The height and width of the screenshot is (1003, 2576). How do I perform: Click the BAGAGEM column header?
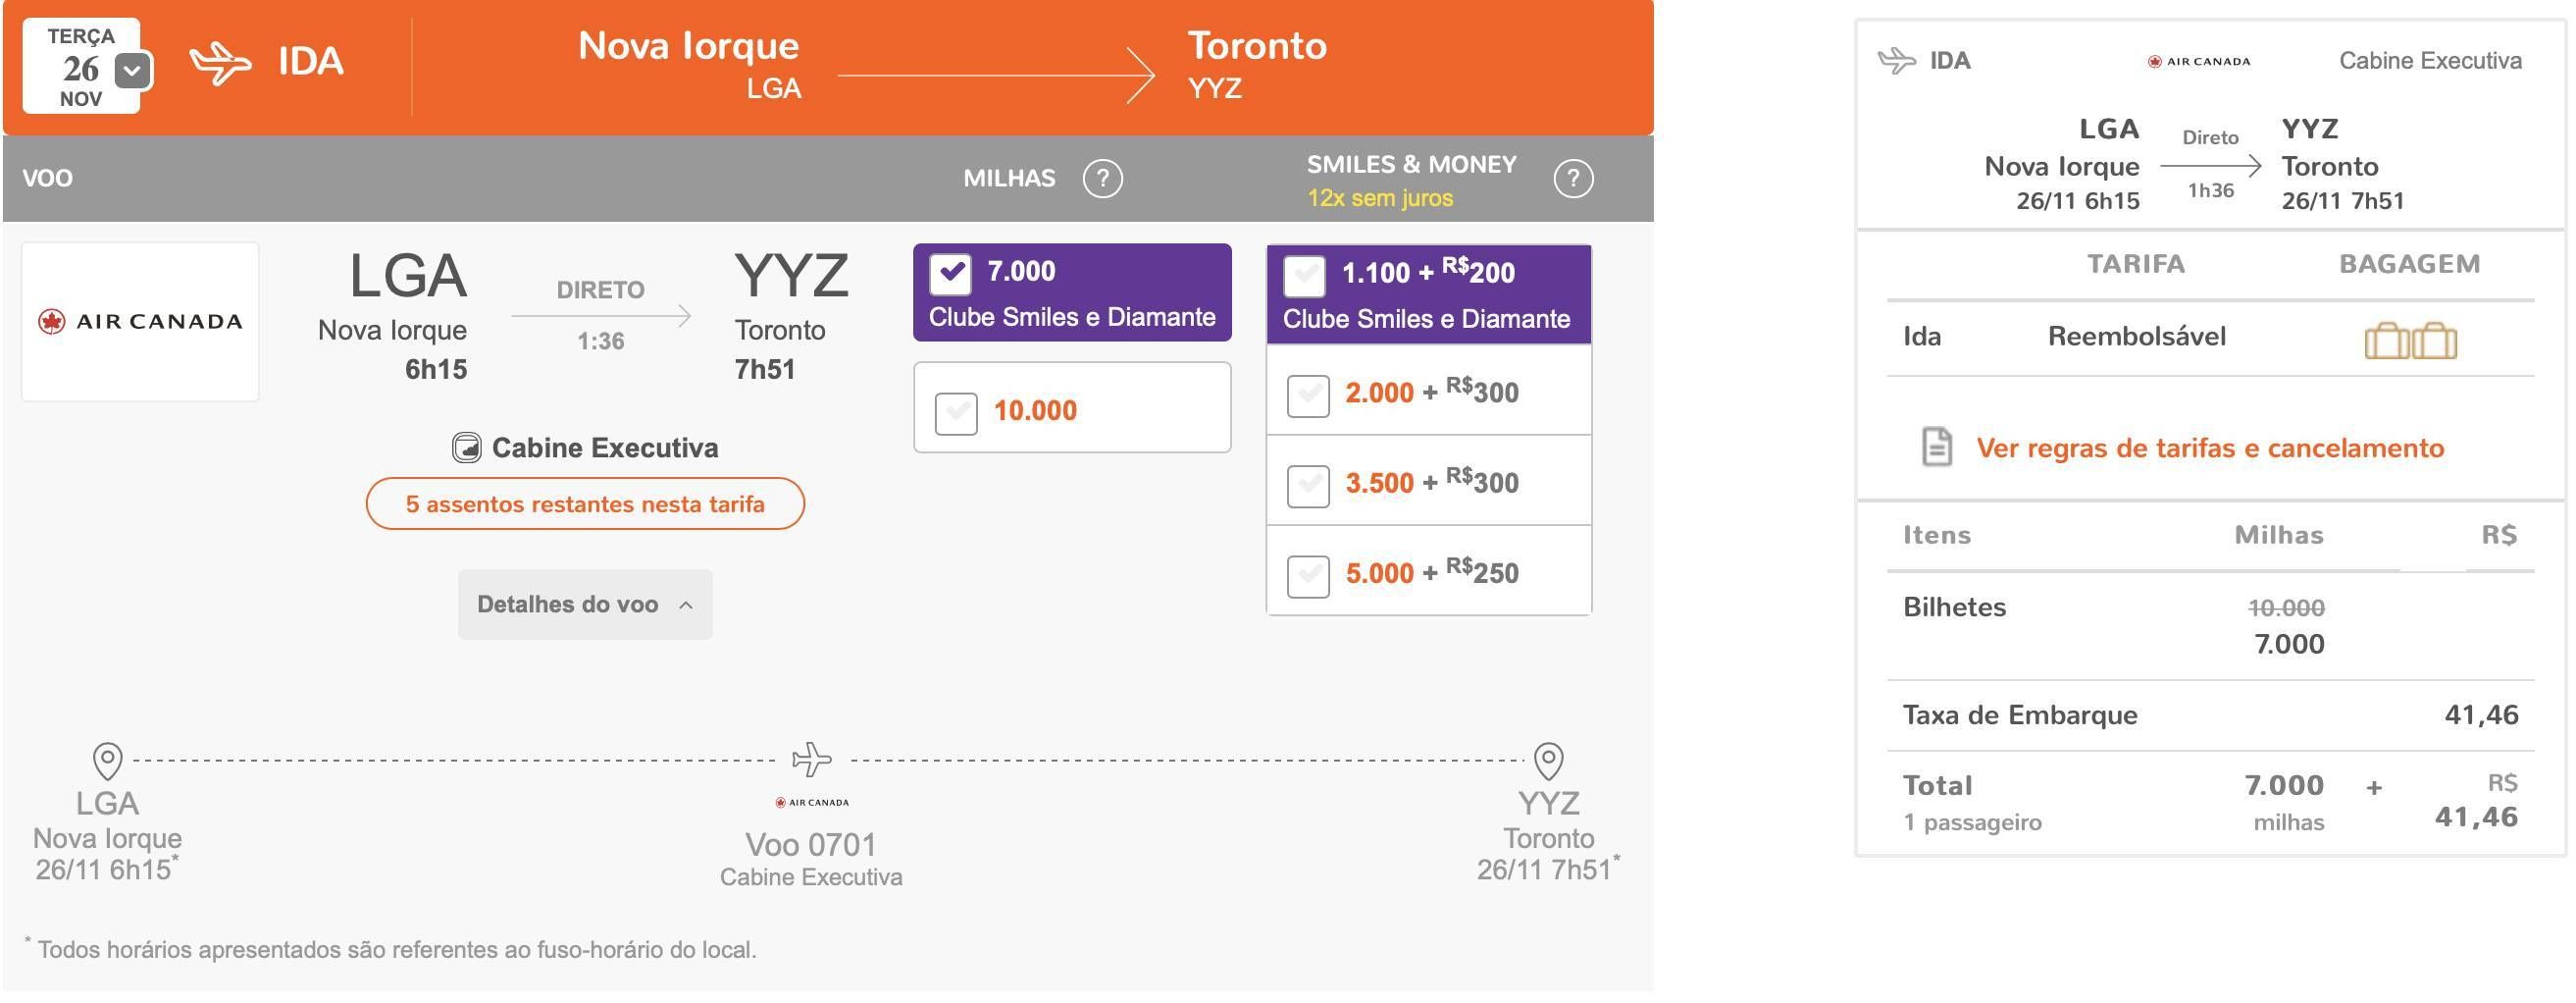[x=2409, y=264]
